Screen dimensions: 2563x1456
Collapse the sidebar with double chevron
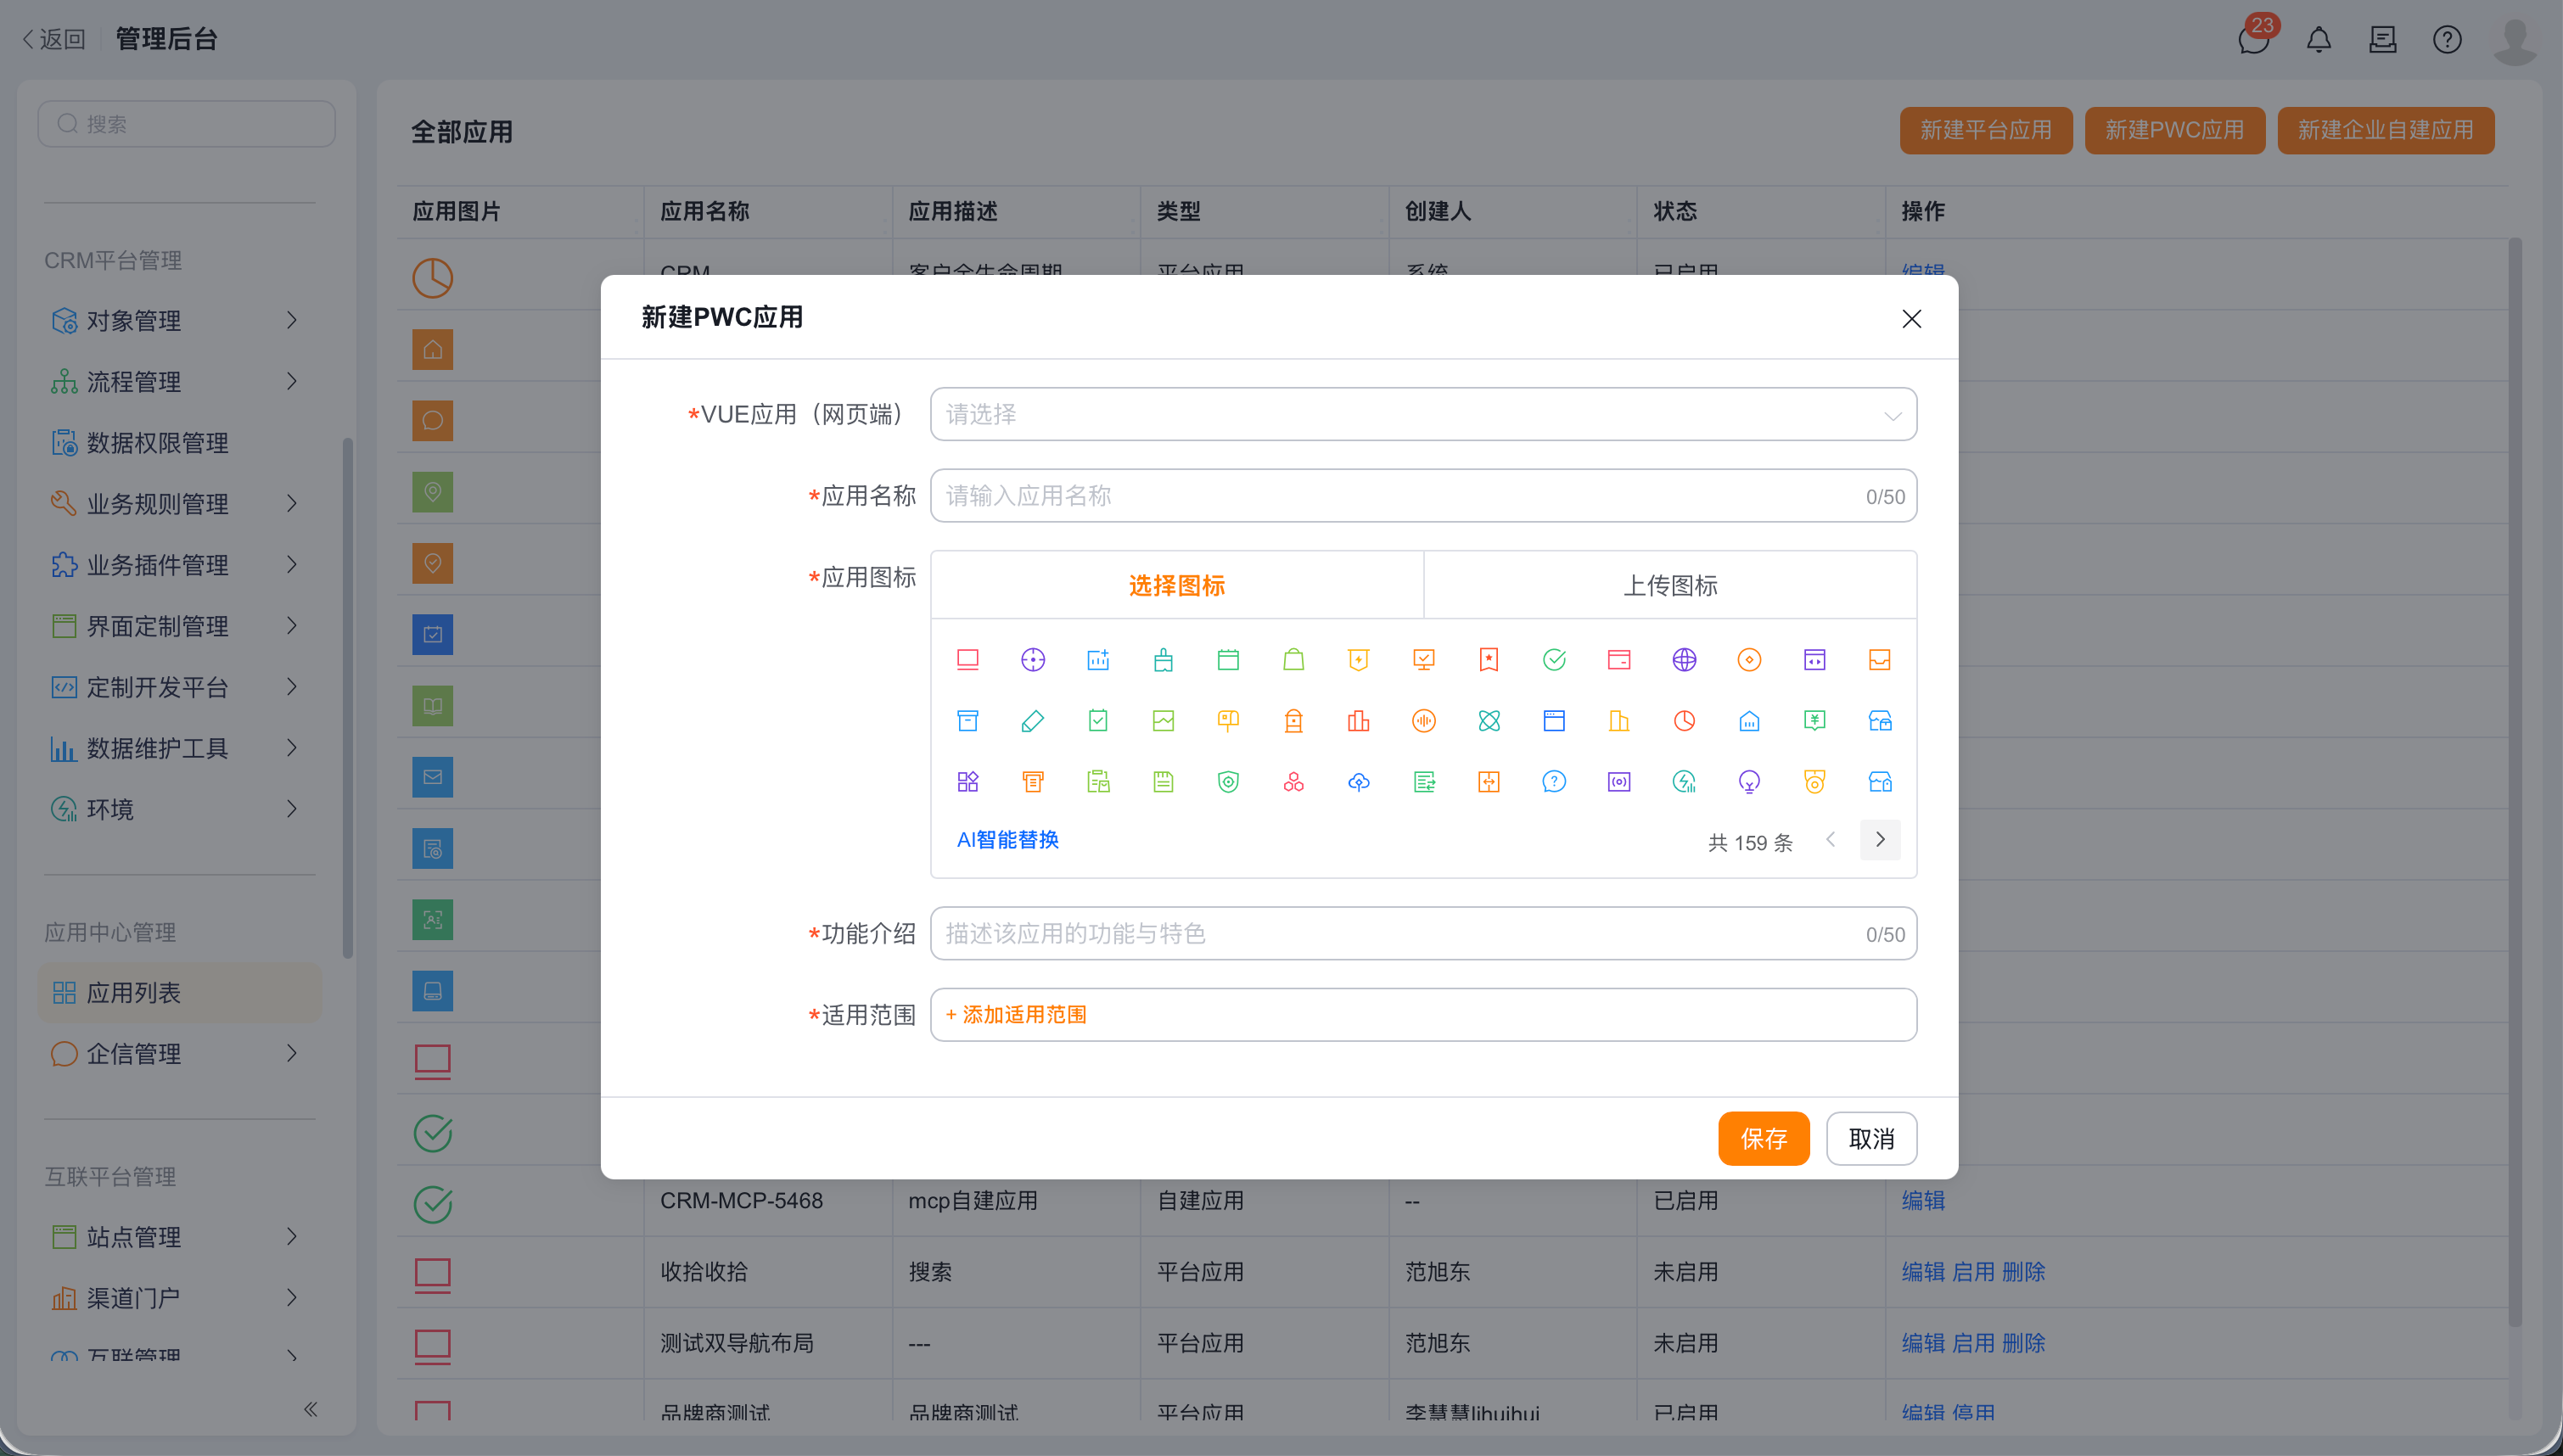click(310, 1409)
